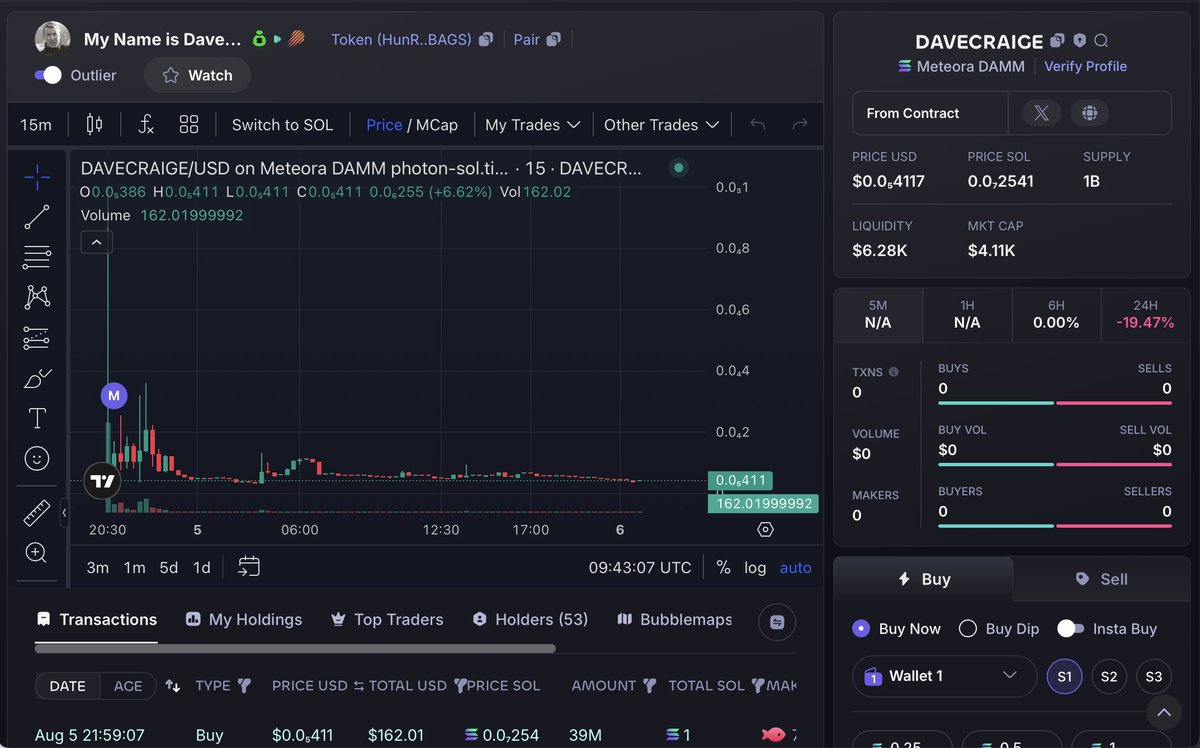Image resolution: width=1200 pixels, height=748 pixels.
Task: Collapse the chart legend with the chevron
Action: click(x=96, y=242)
